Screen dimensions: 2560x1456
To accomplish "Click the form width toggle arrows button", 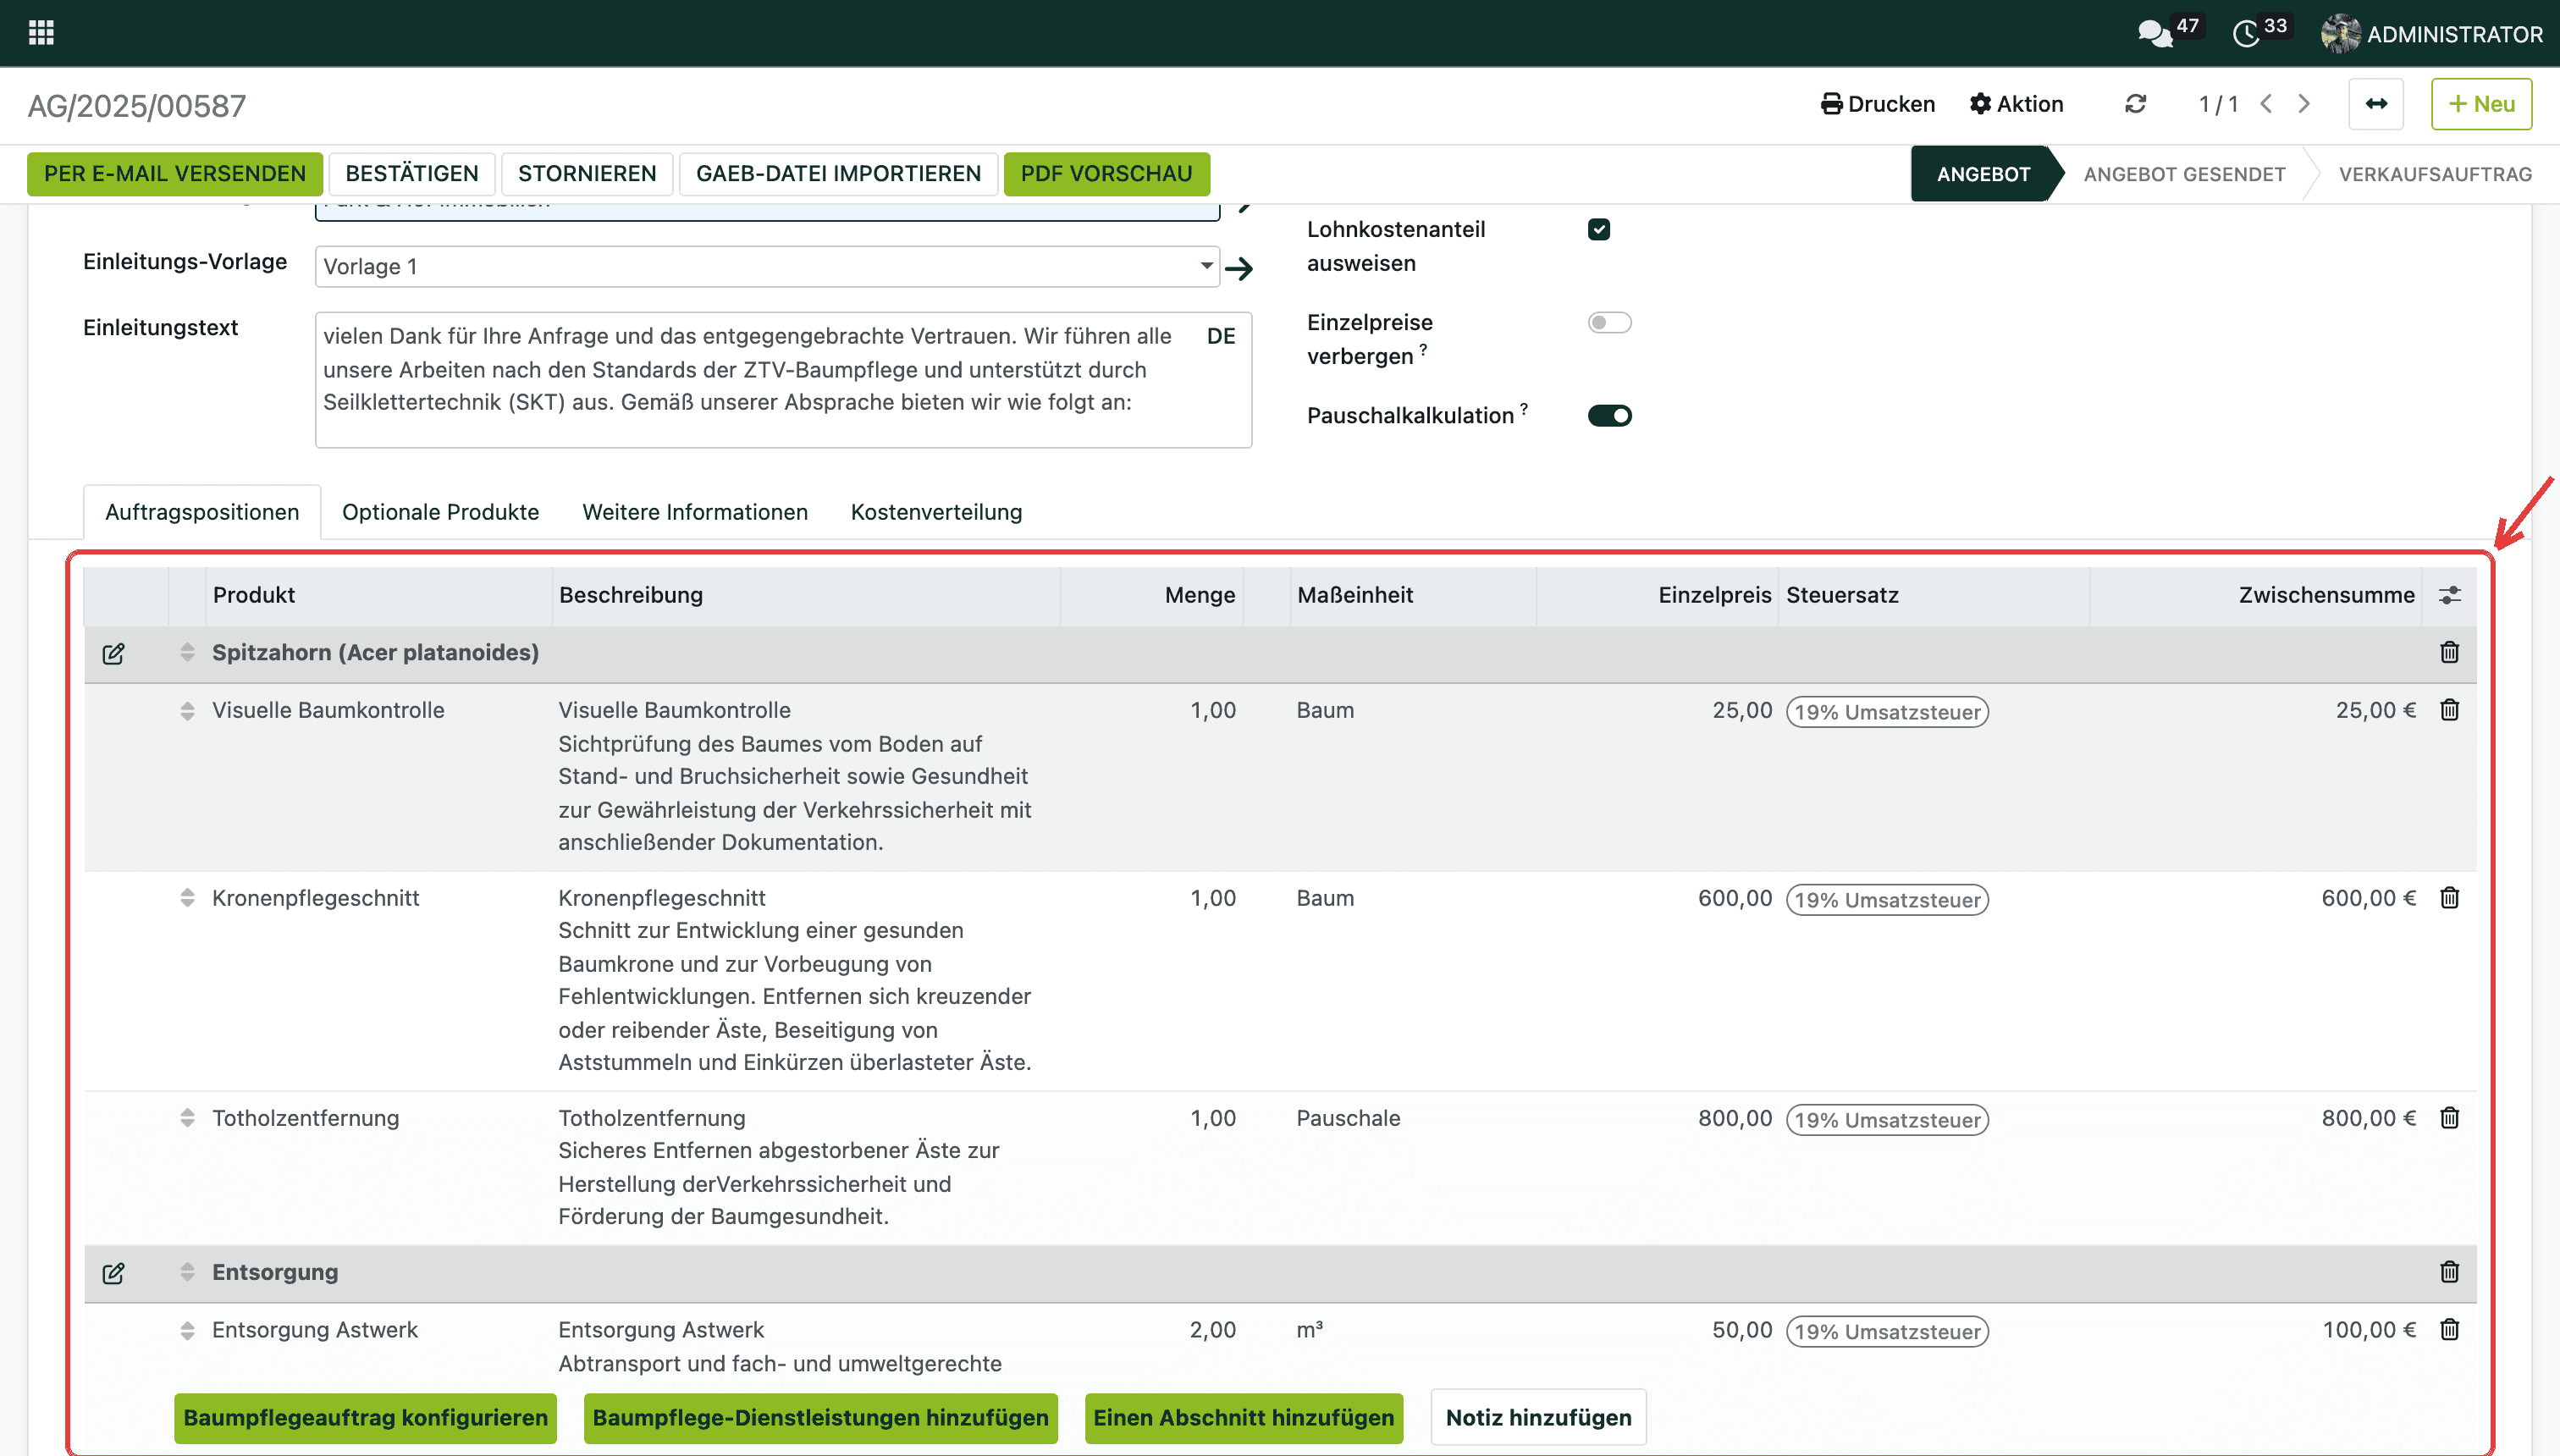I will (x=2376, y=104).
